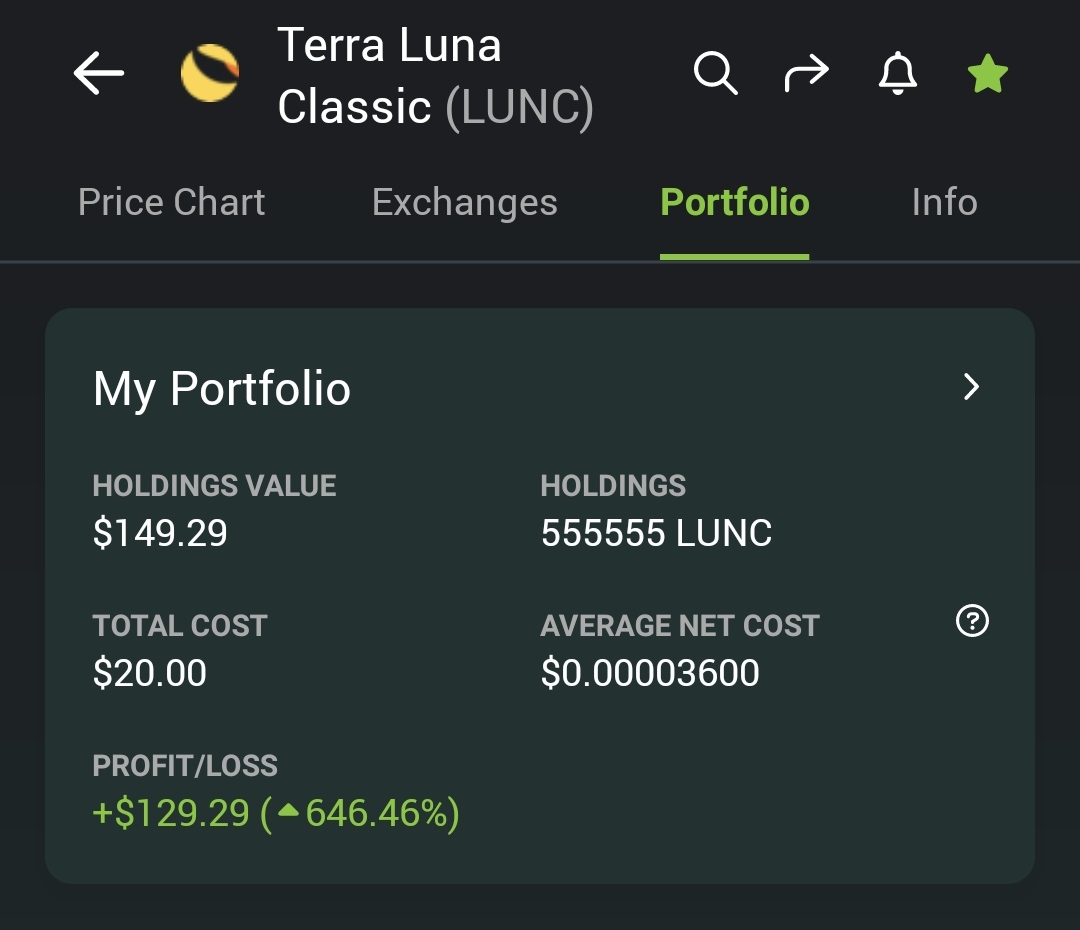Share LUNC using the share arrow
This screenshot has width=1080, height=930.
pyautogui.click(x=807, y=72)
